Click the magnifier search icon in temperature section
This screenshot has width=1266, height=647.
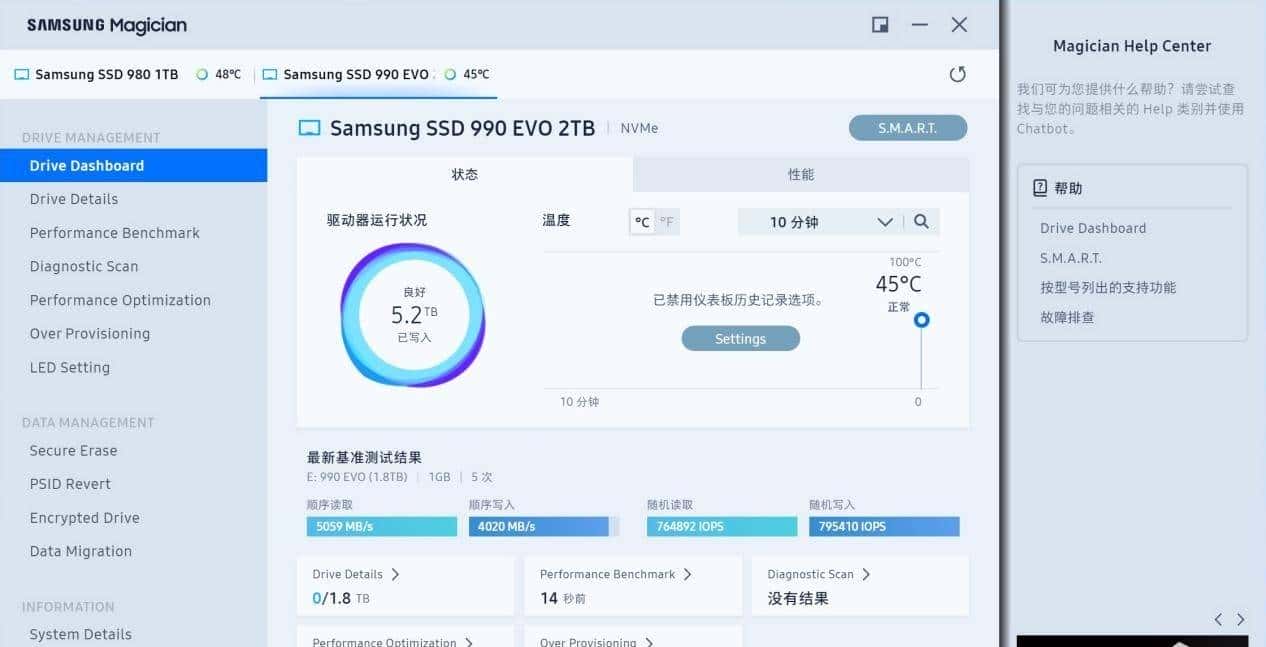click(921, 222)
